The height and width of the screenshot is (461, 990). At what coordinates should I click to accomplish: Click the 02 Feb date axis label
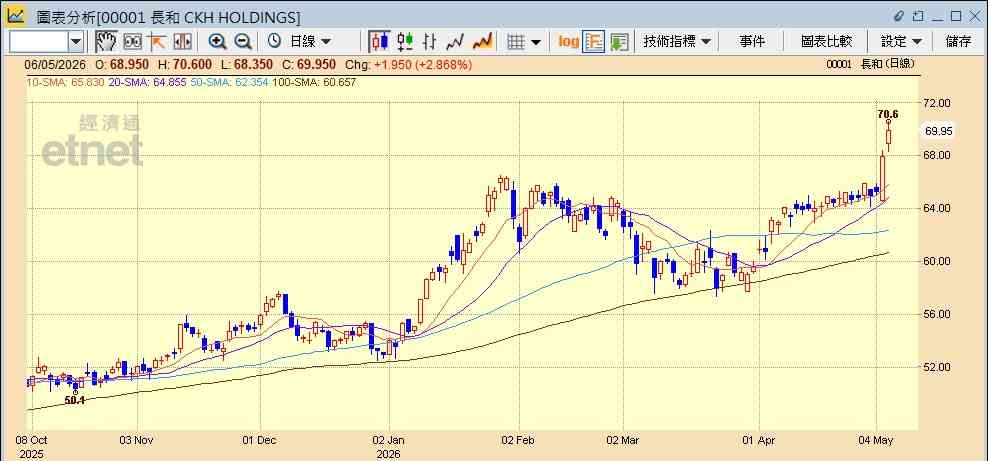pos(519,440)
